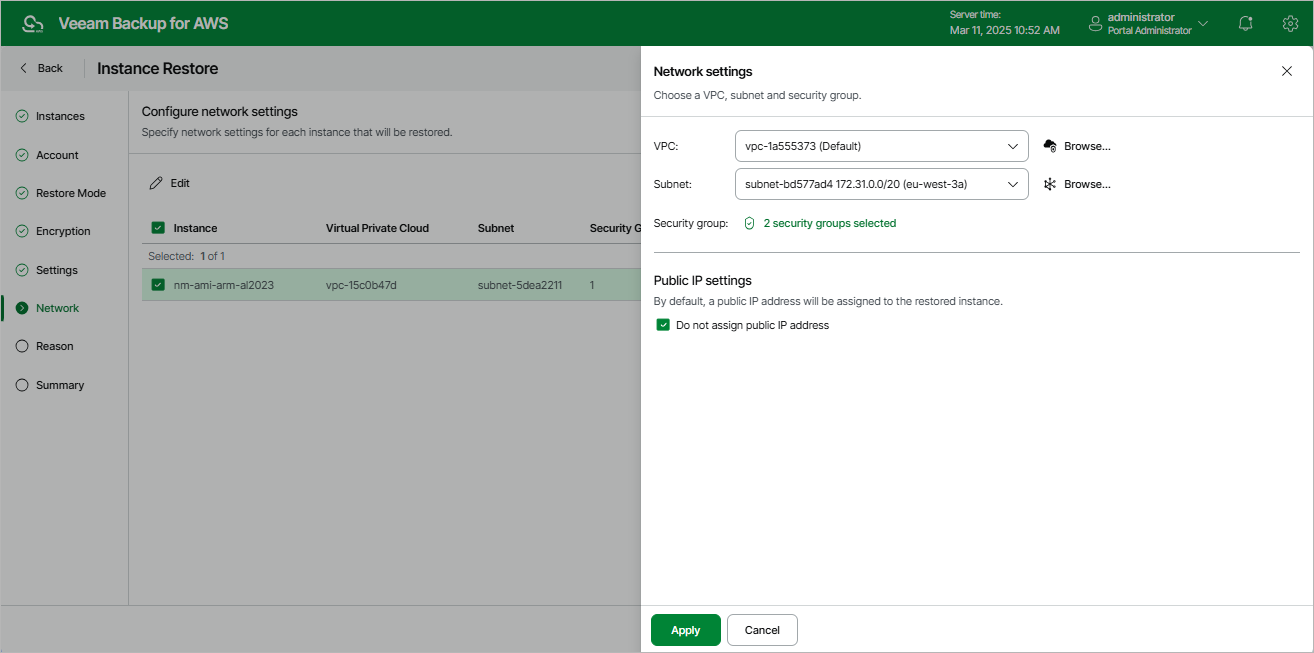Click the Subnet Browse network icon

[x=1050, y=184]
